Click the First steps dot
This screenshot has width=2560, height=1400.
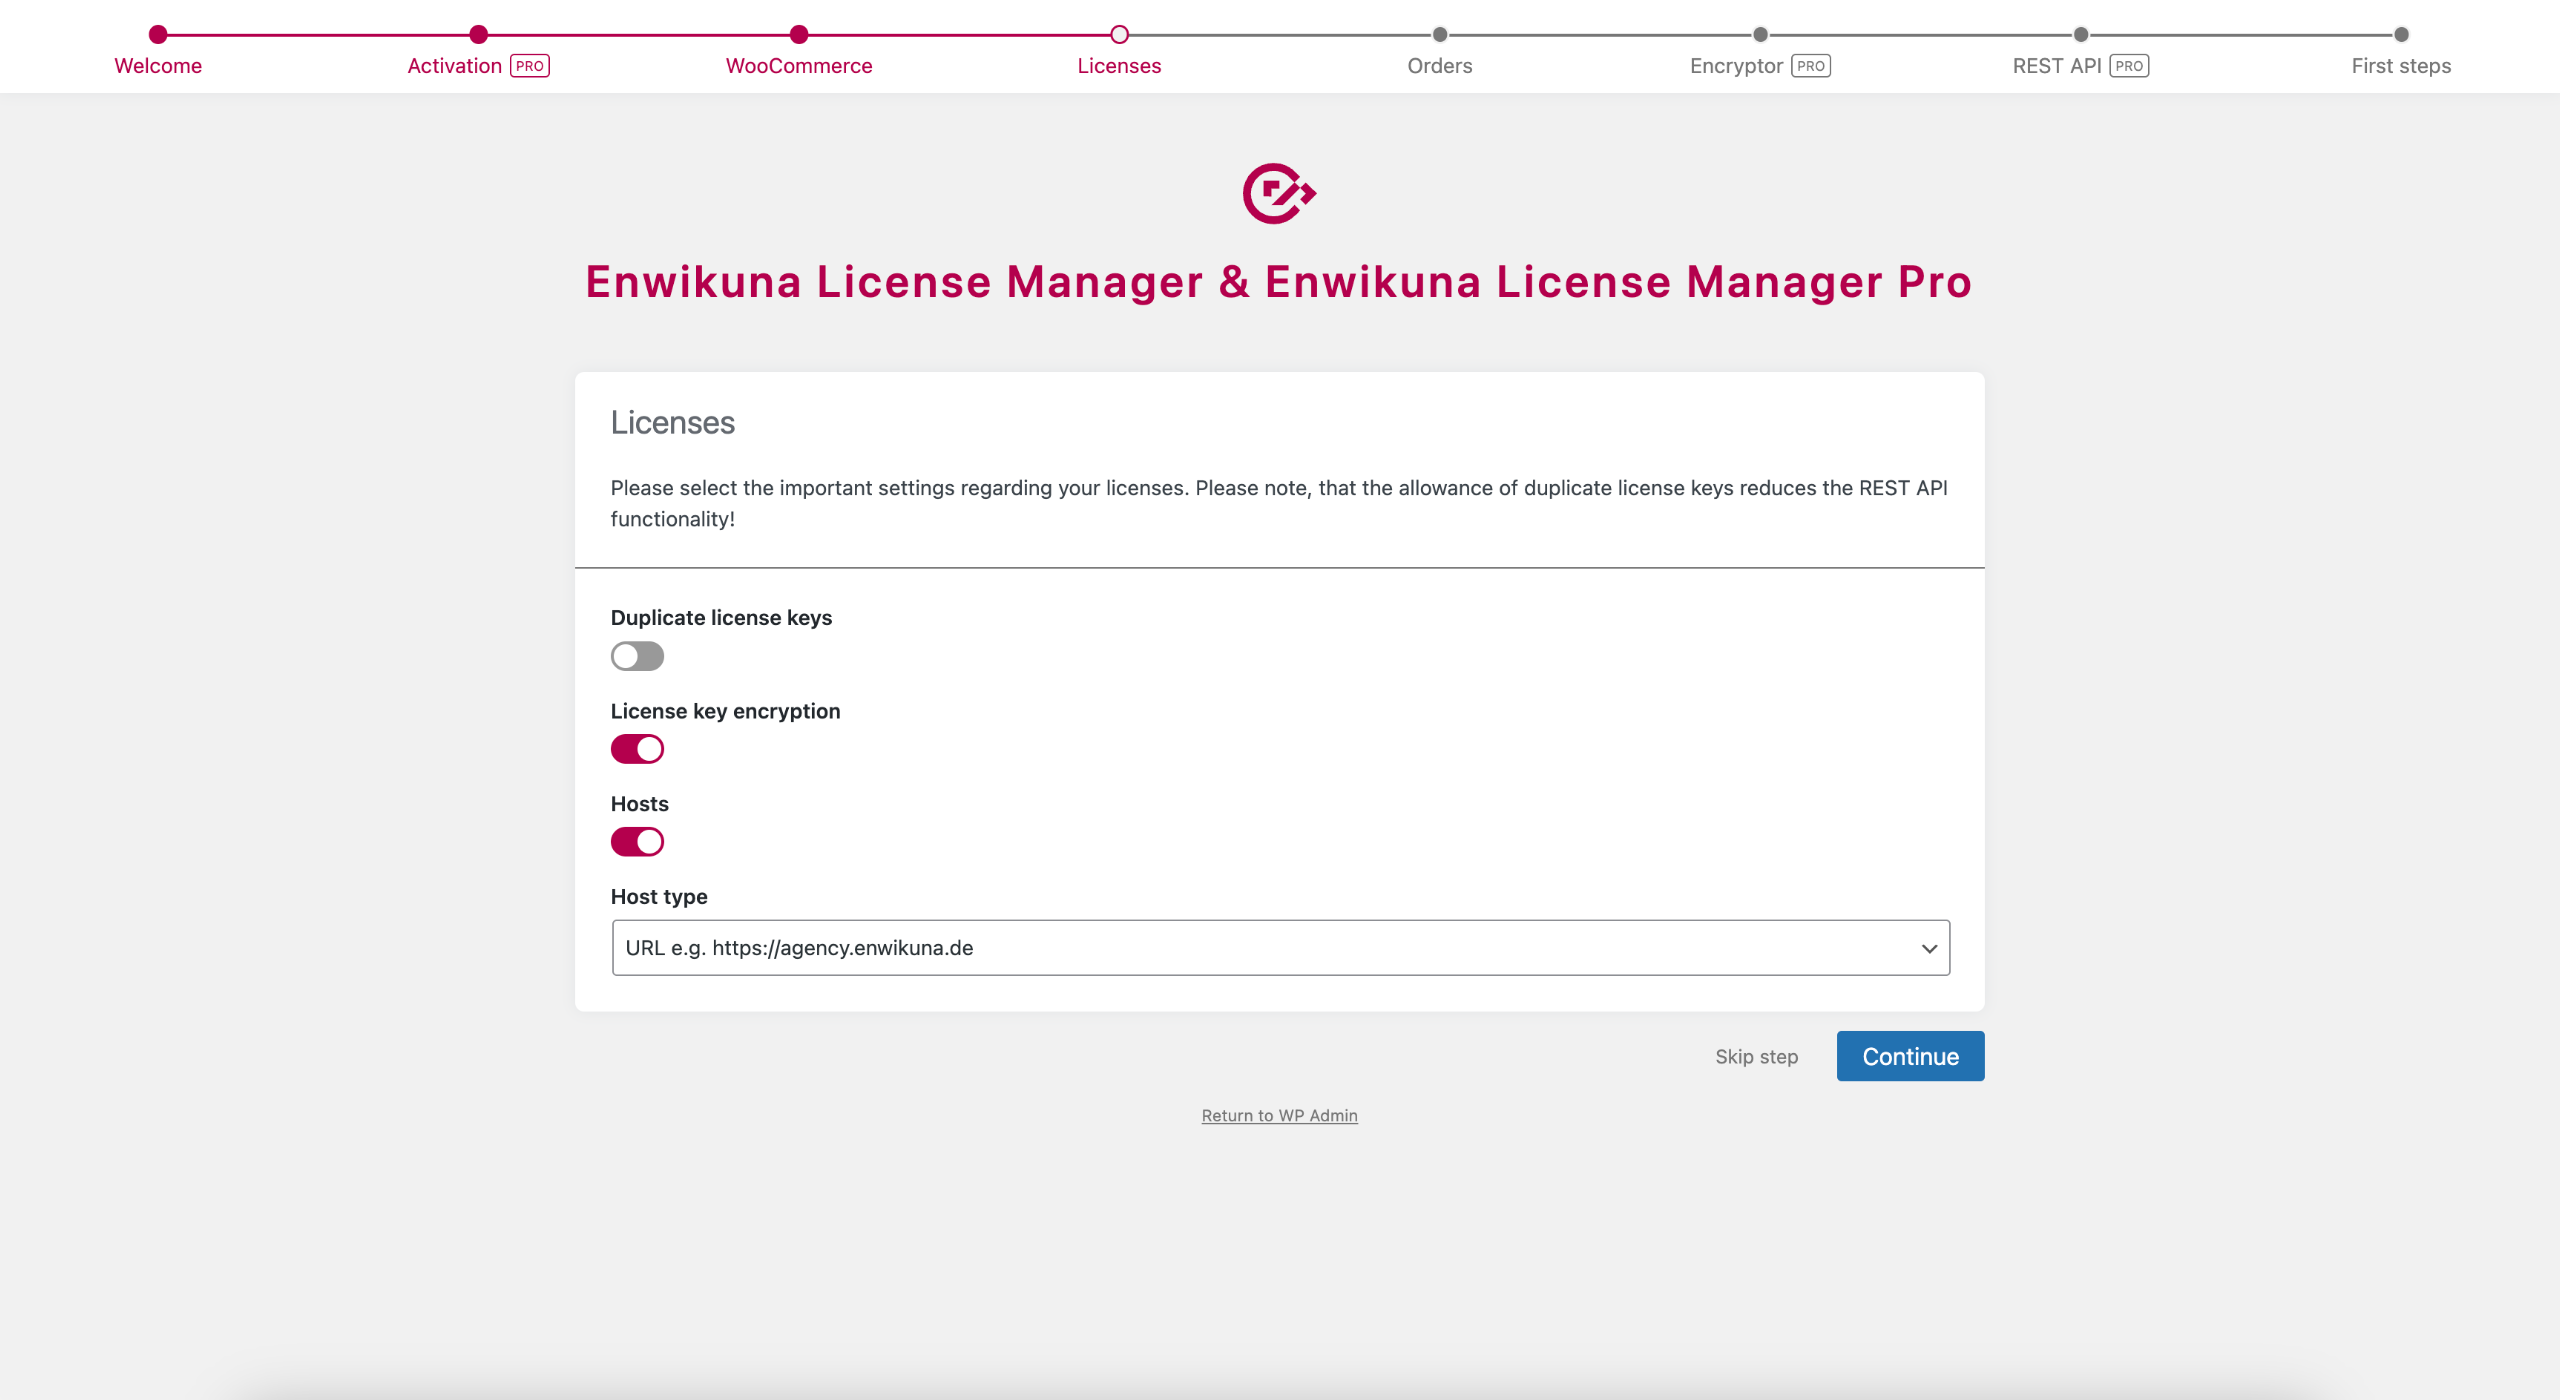point(2402,35)
